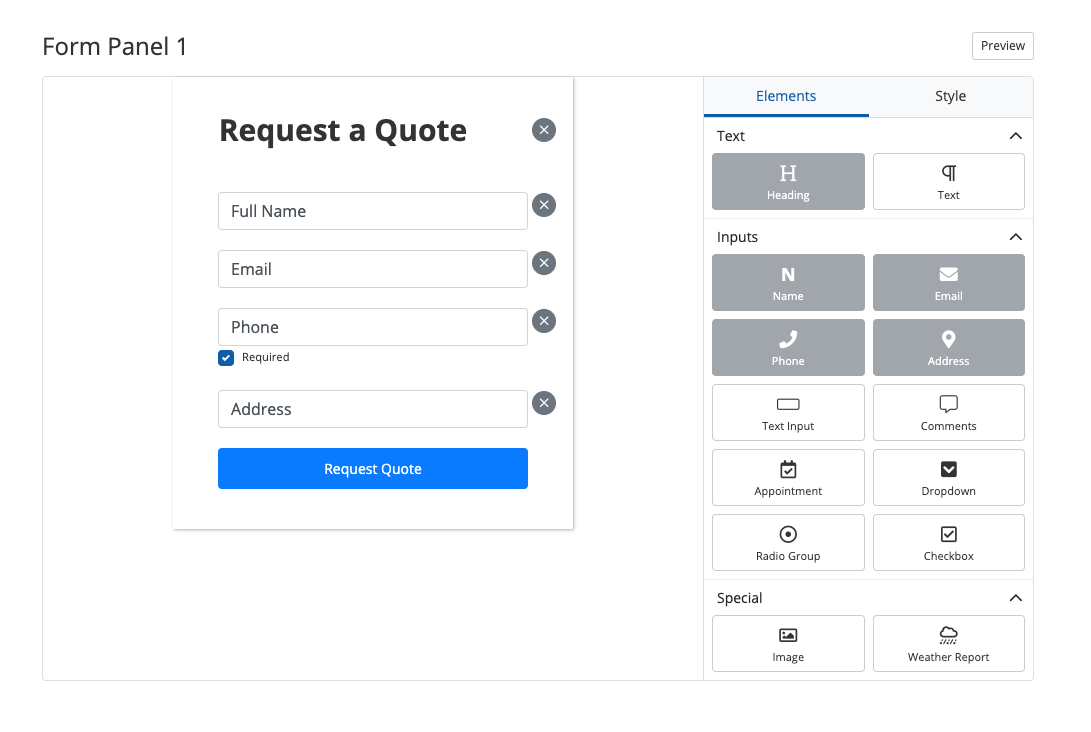1091x732 pixels.
Task: Add a Text paragraph element
Action: click(x=948, y=181)
